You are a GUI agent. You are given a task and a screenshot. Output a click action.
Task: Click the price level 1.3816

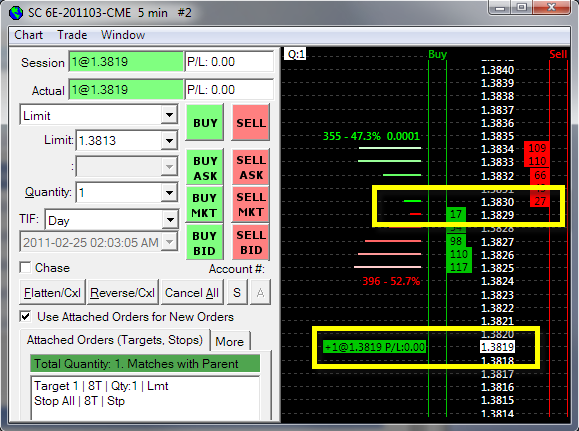[x=497, y=387]
